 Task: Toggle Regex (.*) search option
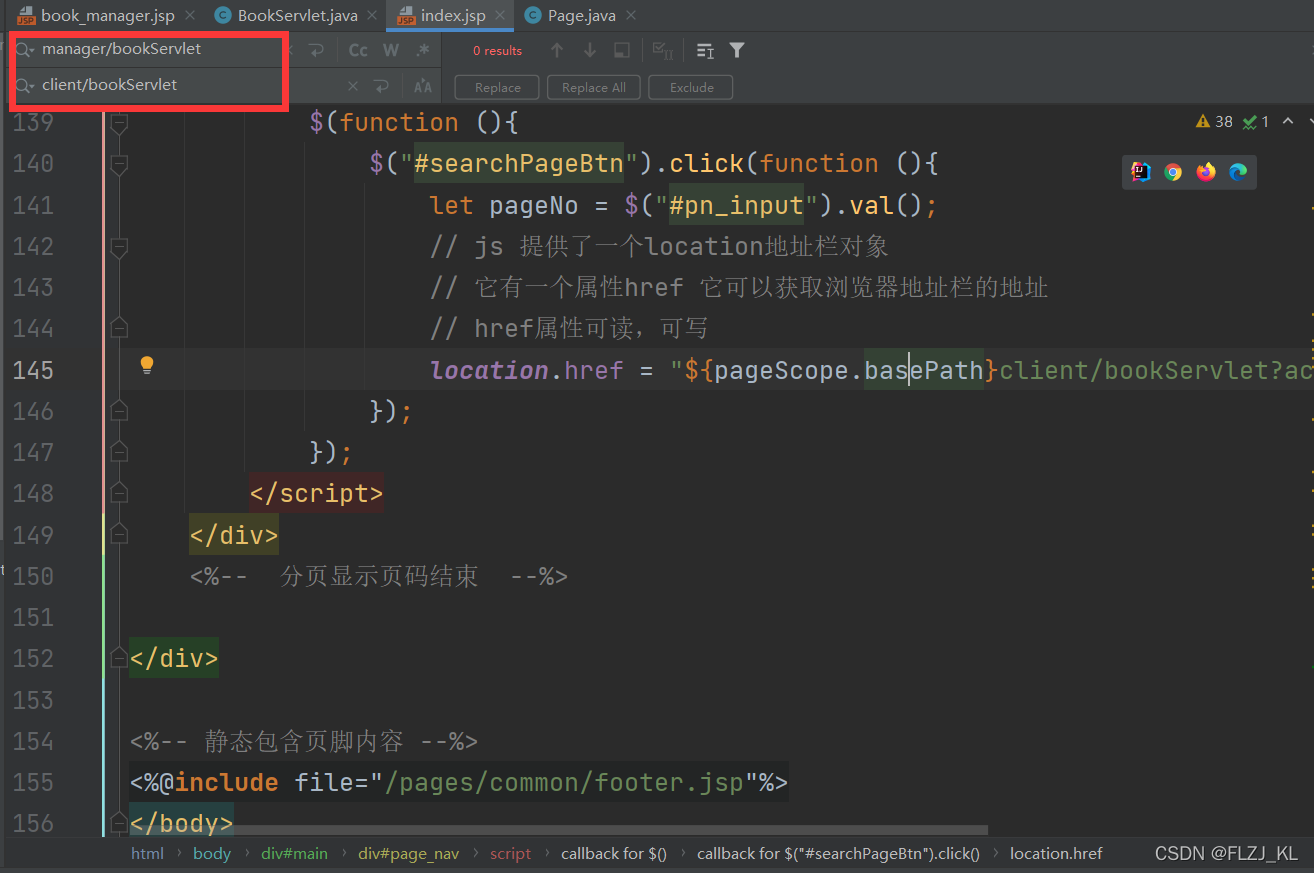[x=423, y=50]
